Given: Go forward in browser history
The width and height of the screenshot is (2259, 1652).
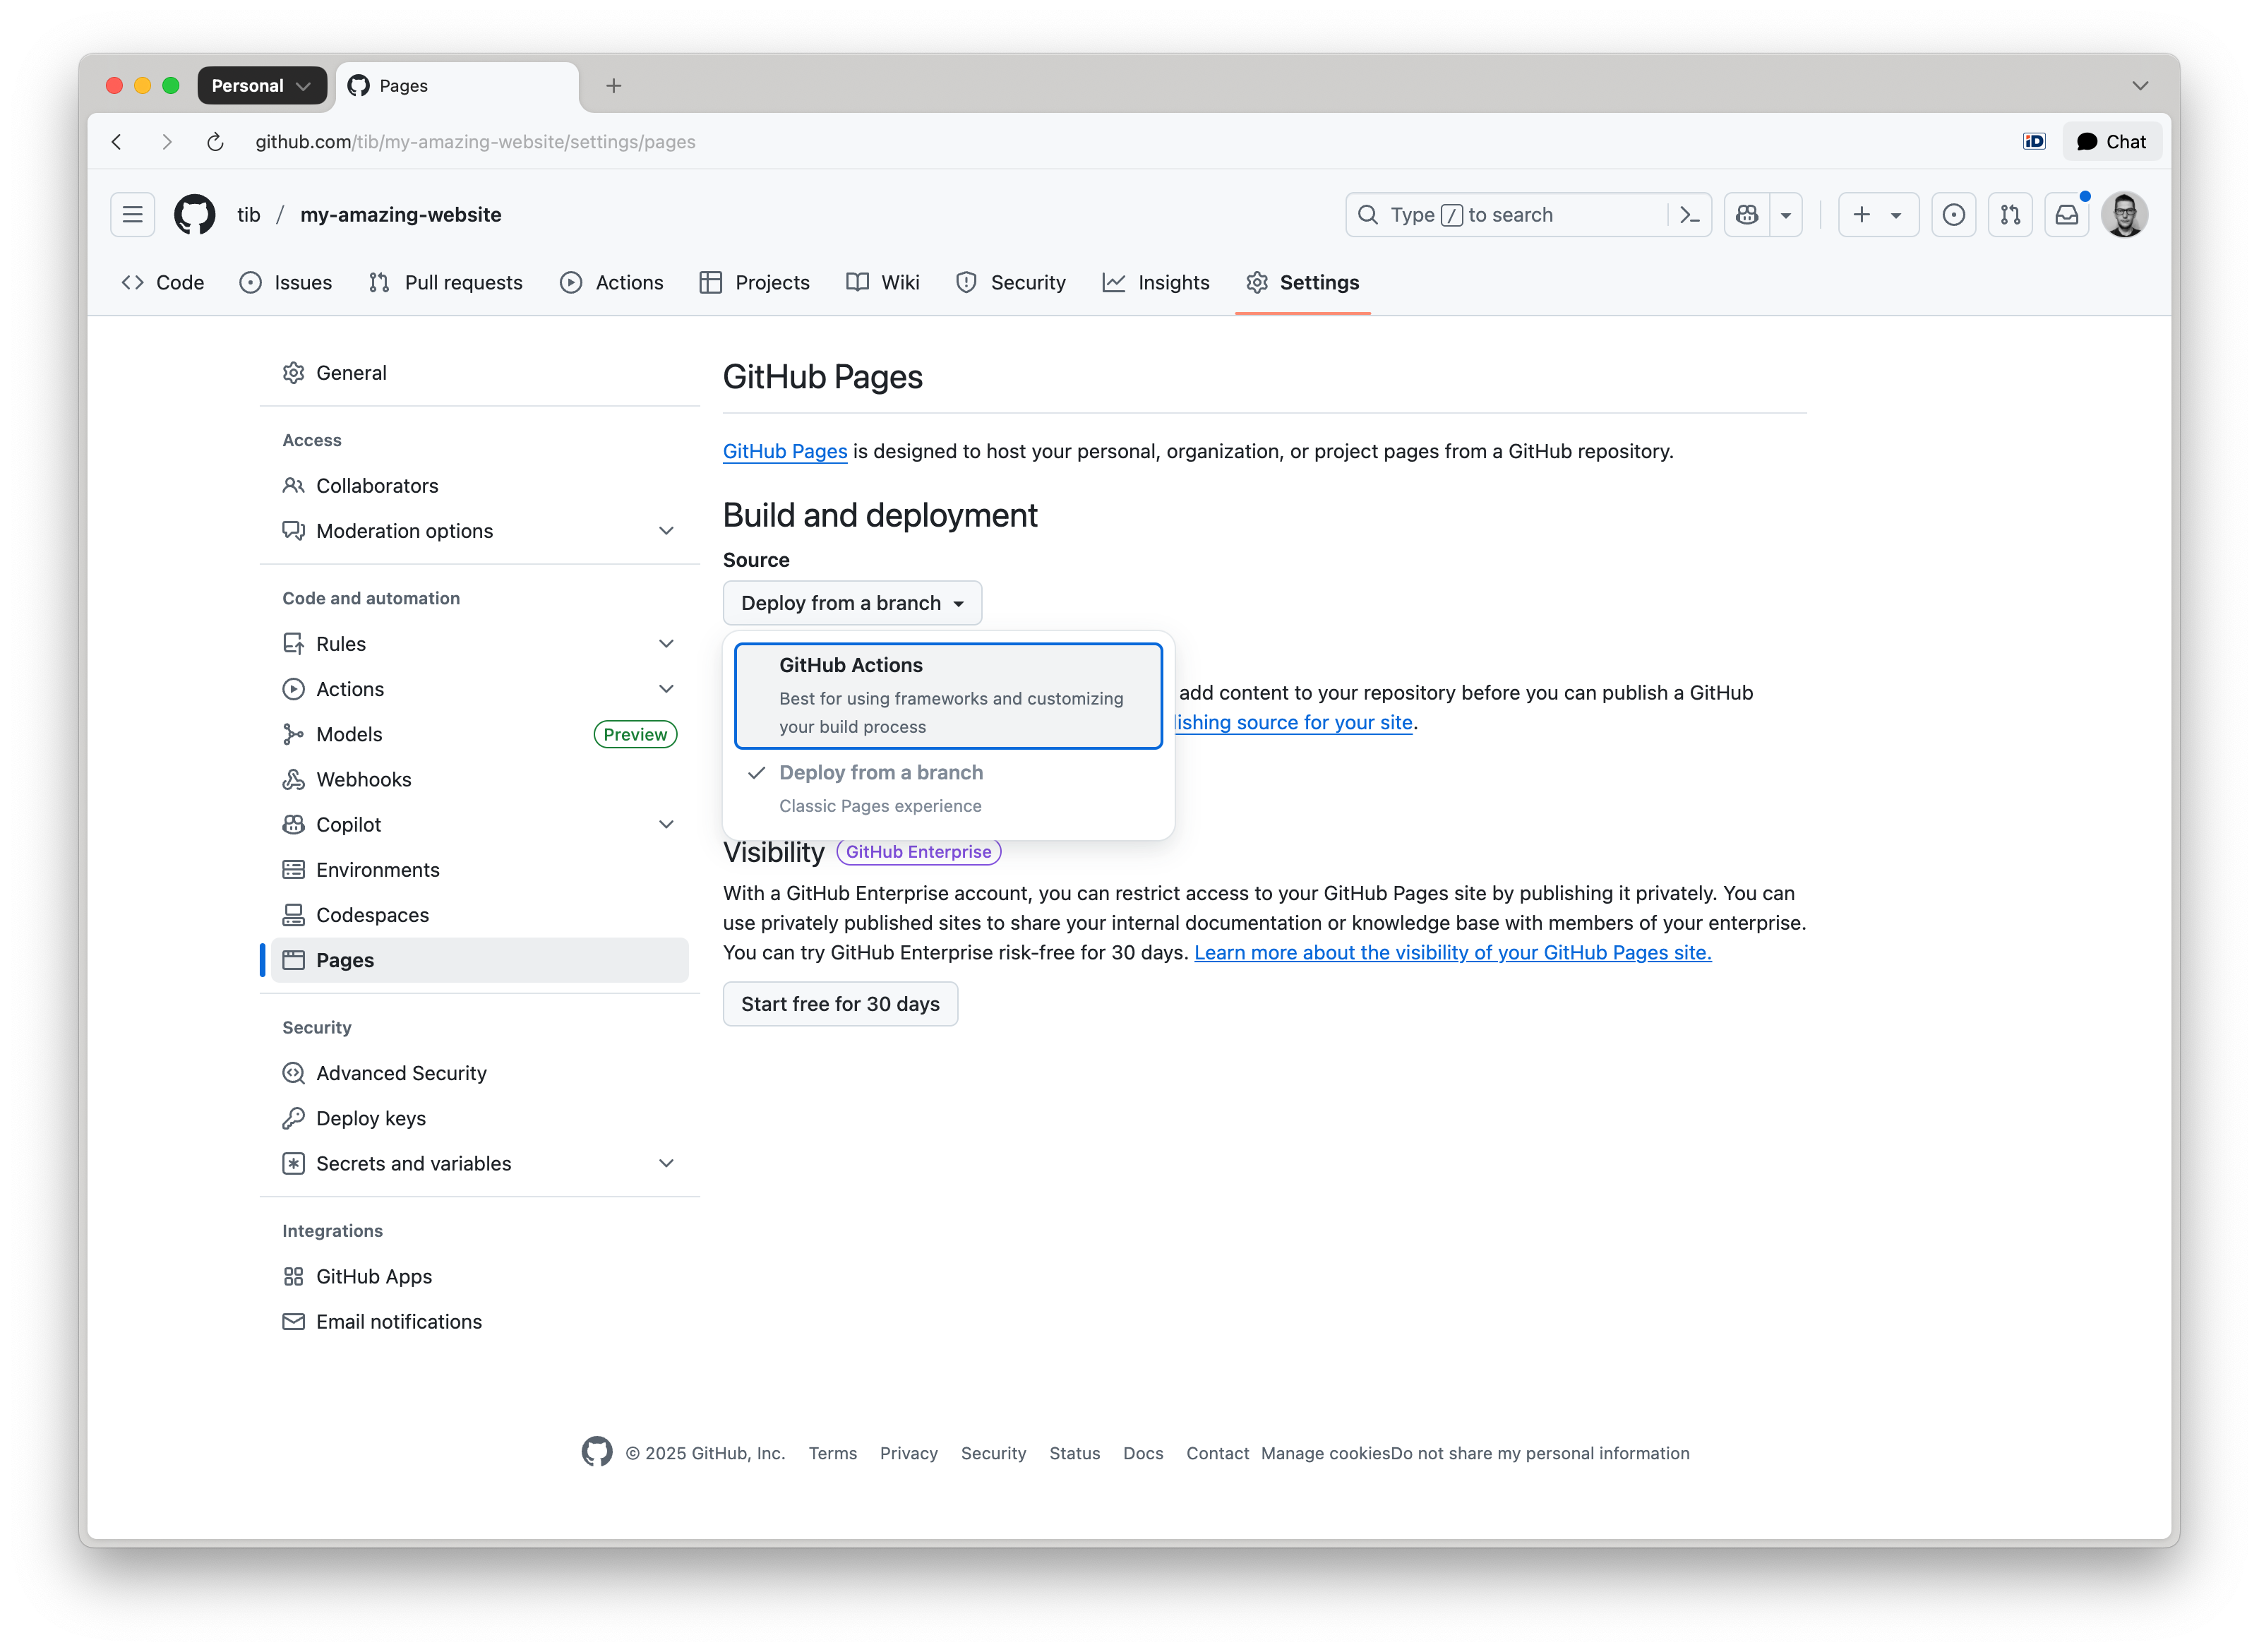Looking at the screenshot, I should tap(166, 142).
